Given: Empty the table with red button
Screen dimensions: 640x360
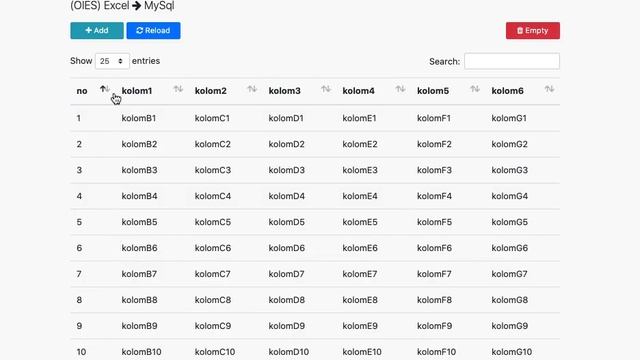Looking at the screenshot, I should [x=533, y=31].
